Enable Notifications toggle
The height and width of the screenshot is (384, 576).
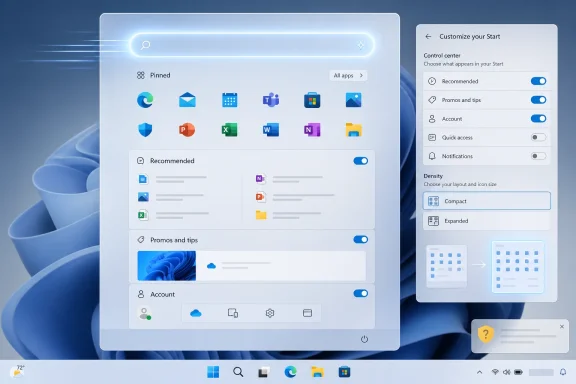(x=538, y=156)
